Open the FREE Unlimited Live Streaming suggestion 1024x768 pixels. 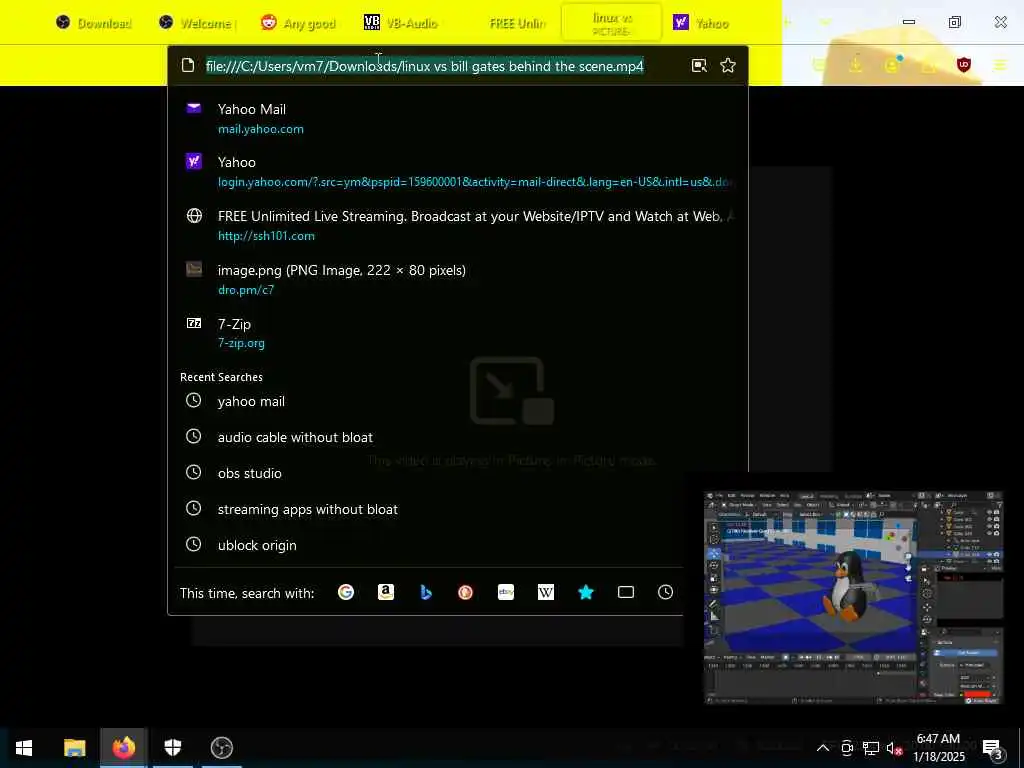(457, 225)
